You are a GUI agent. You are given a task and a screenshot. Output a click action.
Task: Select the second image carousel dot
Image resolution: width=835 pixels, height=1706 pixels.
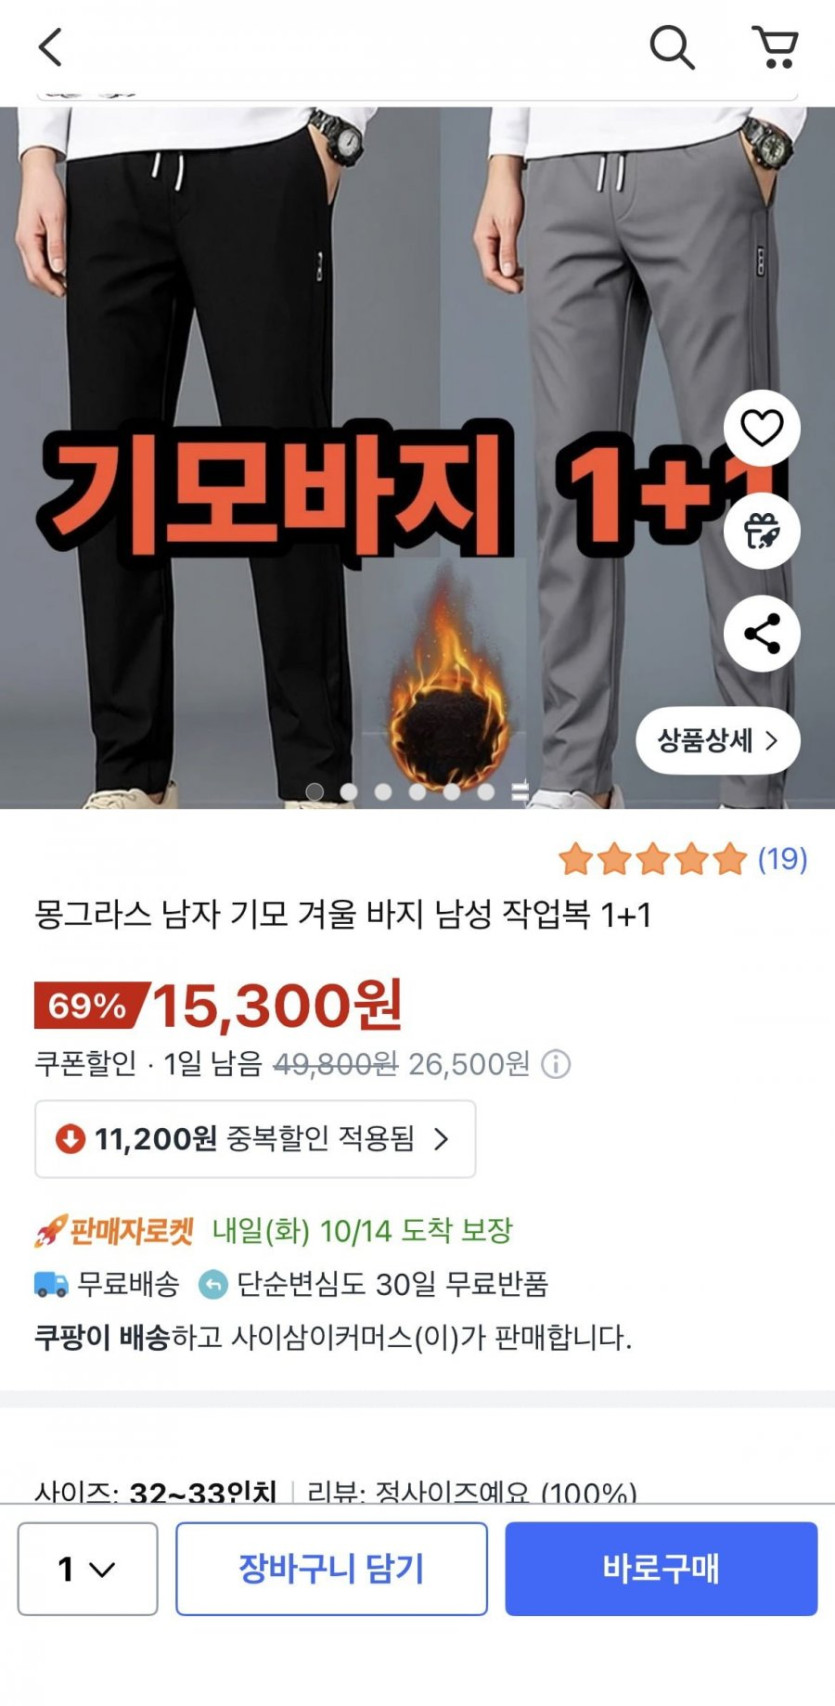coord(349,791)
